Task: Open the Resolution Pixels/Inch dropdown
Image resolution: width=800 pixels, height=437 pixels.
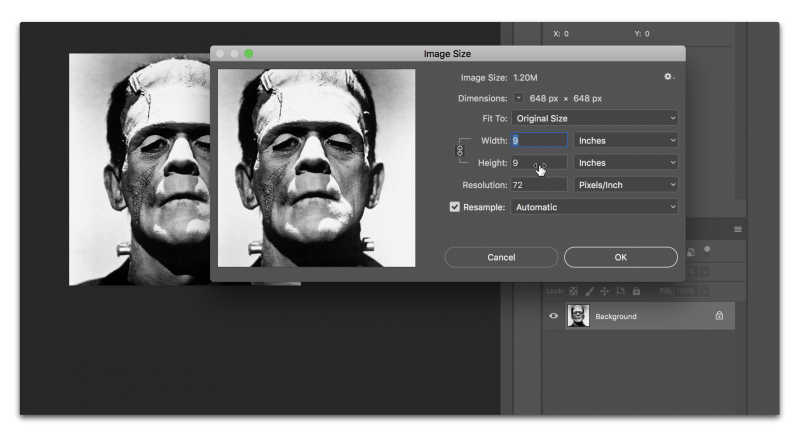Action: click(x=626, y=185)
